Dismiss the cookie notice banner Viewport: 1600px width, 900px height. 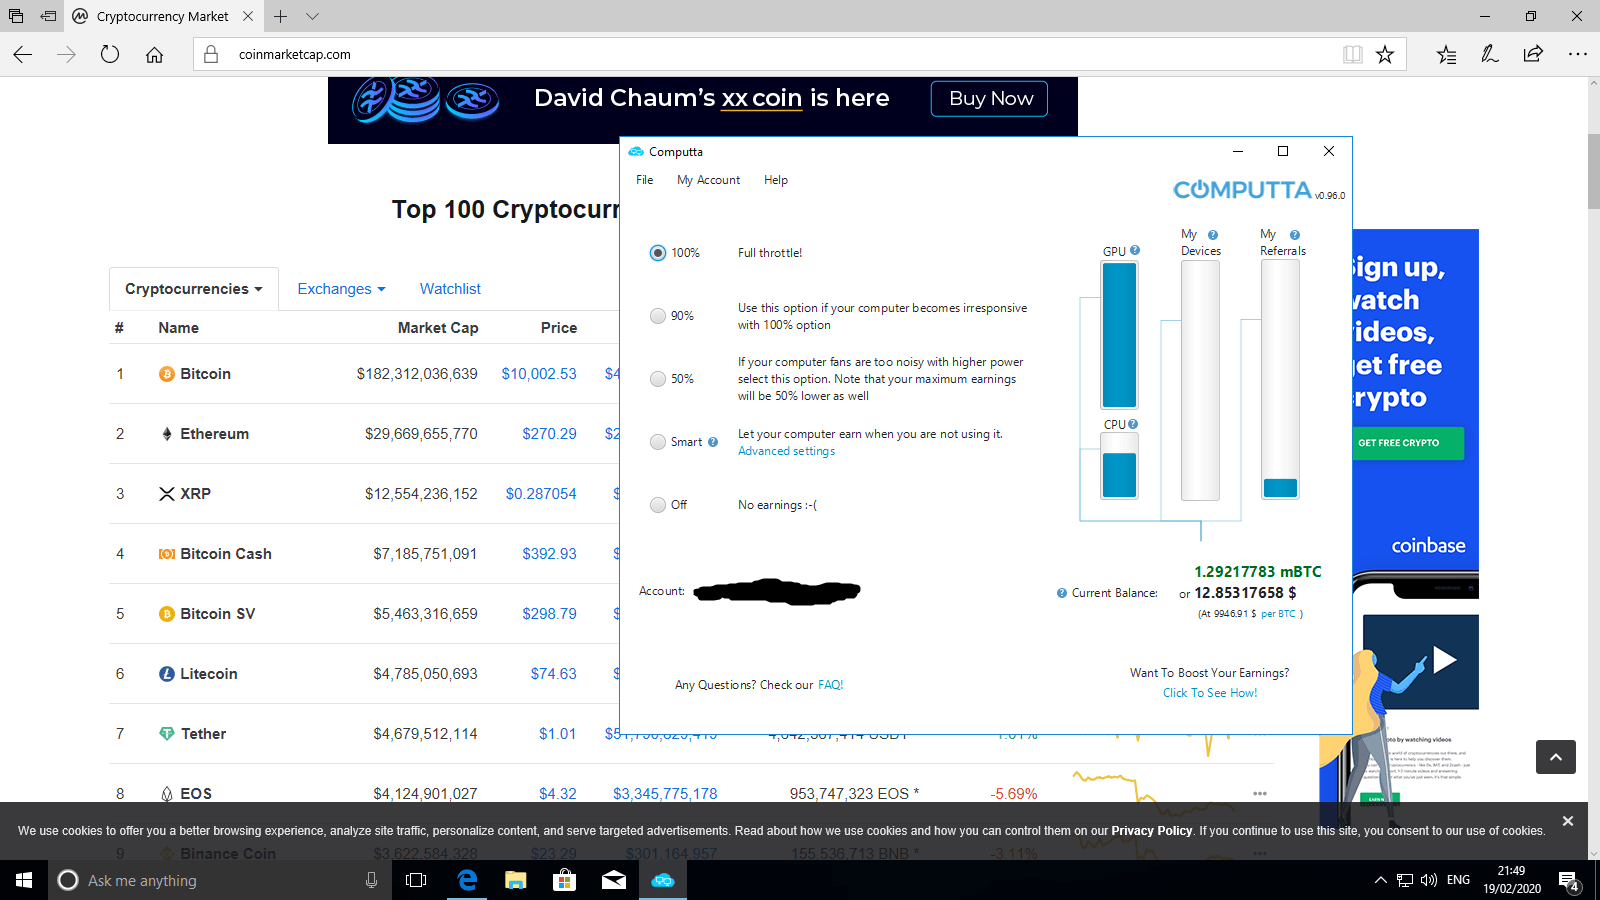(x=1568, y=821)
